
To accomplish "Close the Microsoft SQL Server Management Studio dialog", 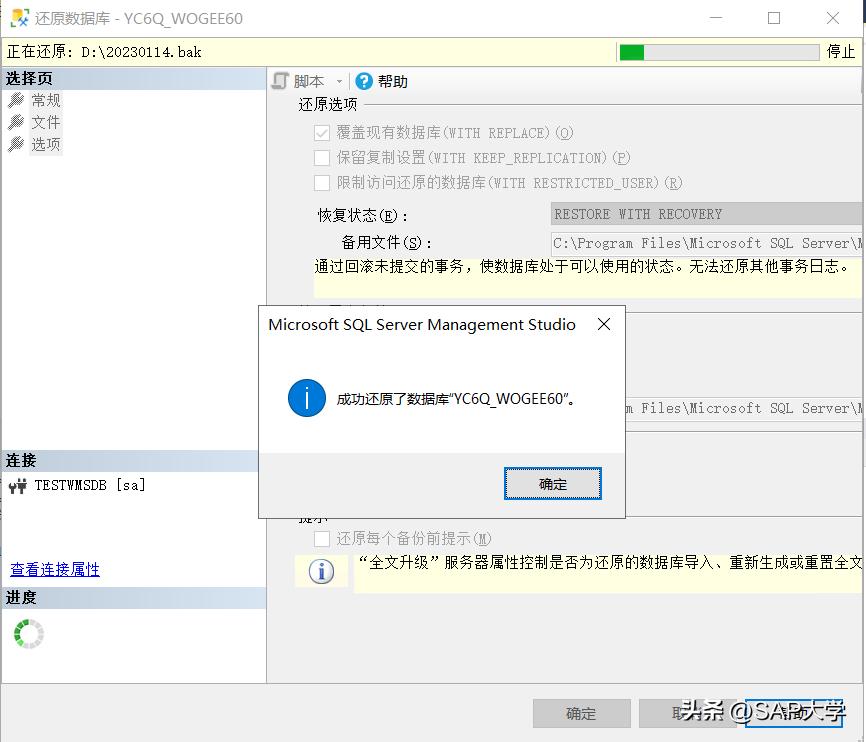I will click(x=604, y=324).
